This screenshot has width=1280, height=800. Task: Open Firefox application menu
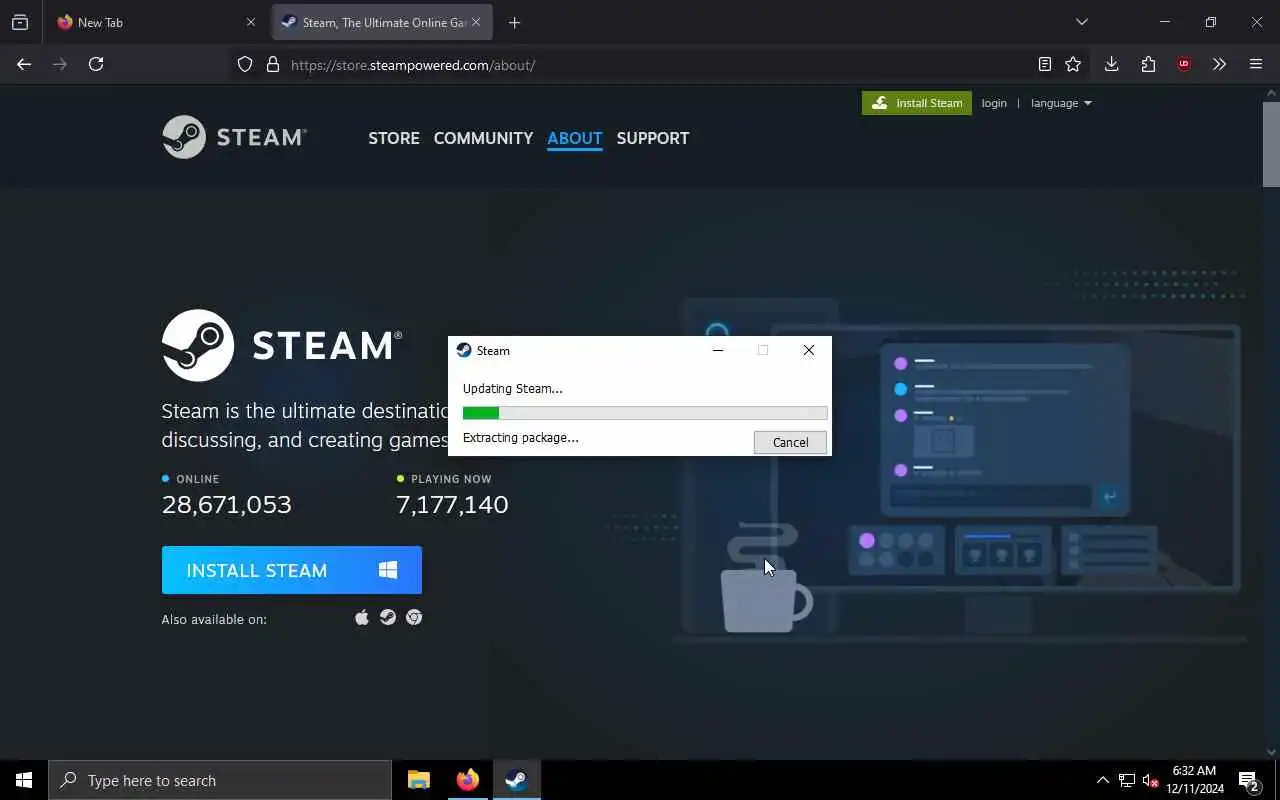(x=1256, y=64)
